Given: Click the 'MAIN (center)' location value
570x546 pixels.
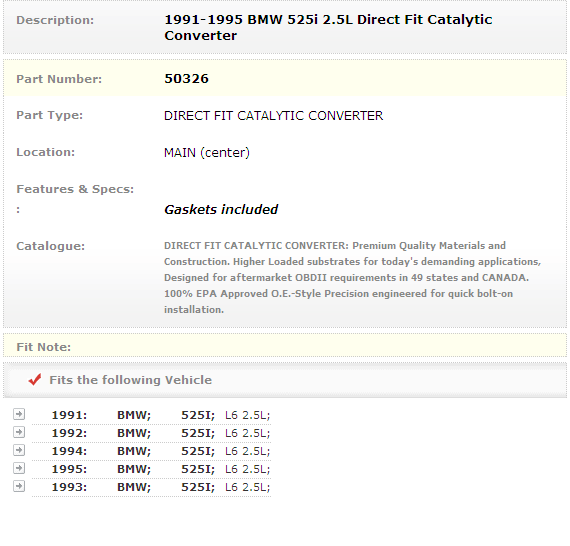Looking at the screenshot, I should point(207,152).
